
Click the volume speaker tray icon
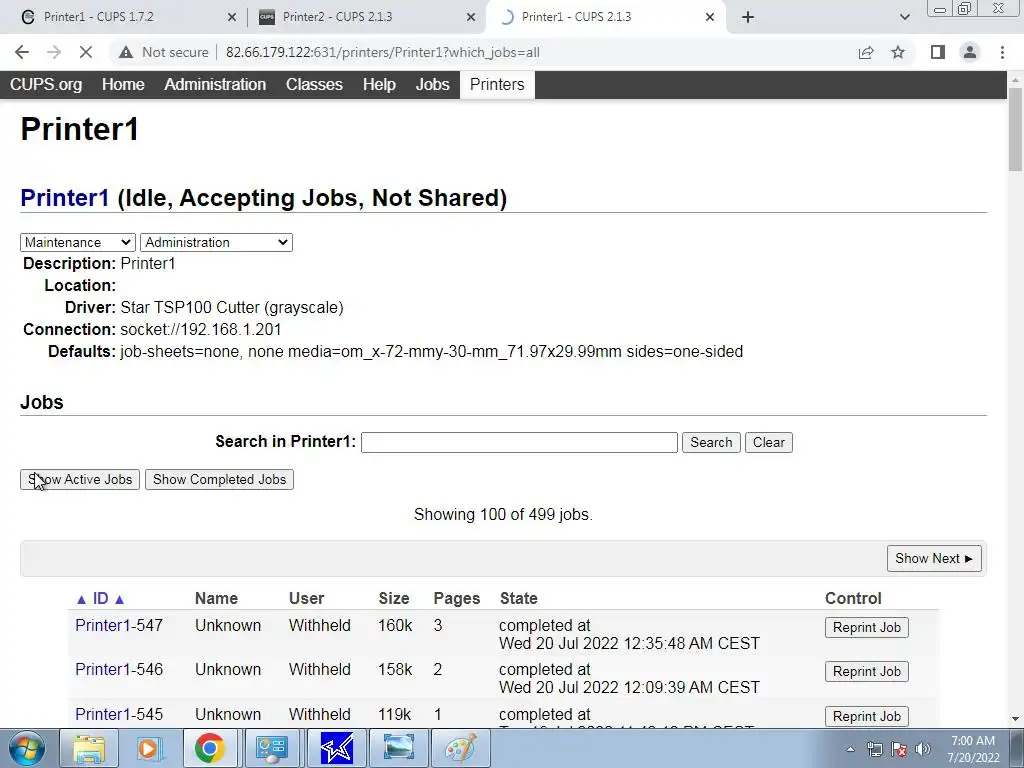coord(923,749)
